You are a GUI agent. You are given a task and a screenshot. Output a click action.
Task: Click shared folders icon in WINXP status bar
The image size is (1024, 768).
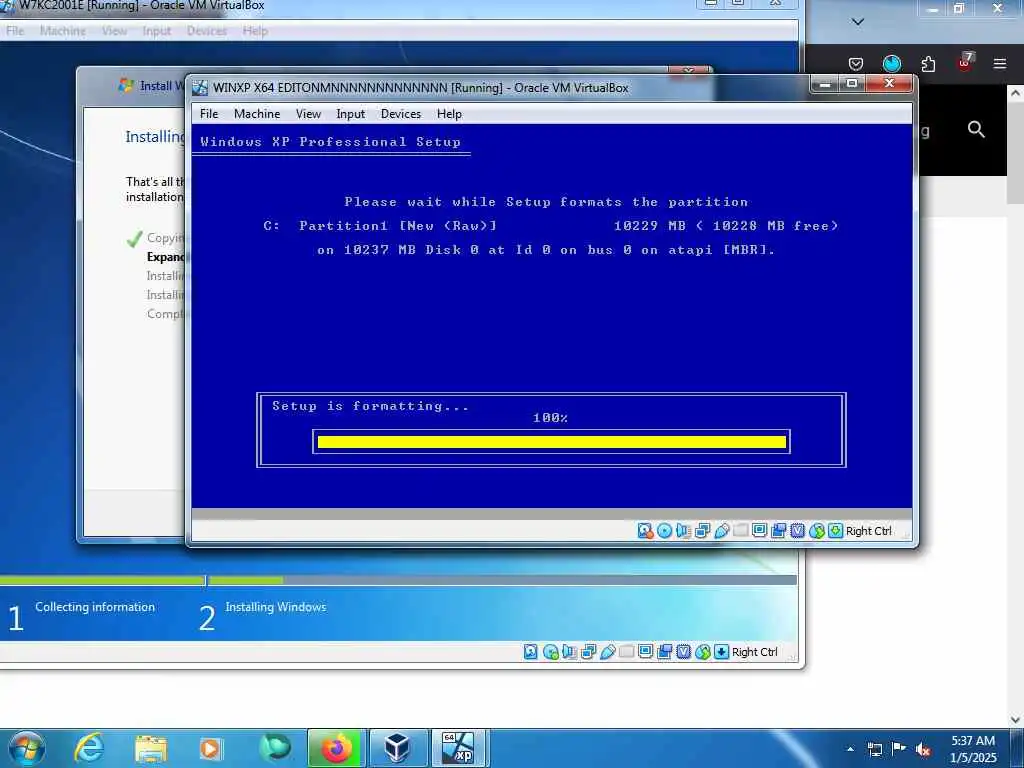pyautogui.click(x=740, y=530)
